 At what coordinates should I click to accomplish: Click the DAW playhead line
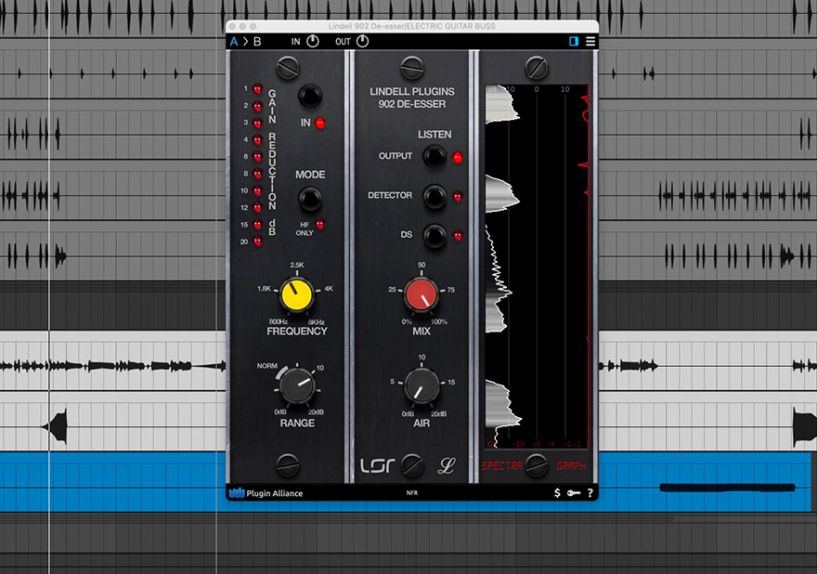49,286
